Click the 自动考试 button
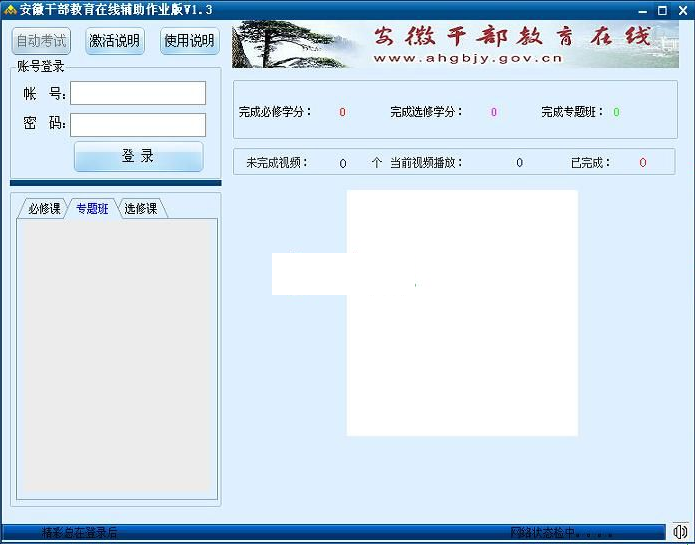This screenshot has width=695, height=545. (42, 41)
